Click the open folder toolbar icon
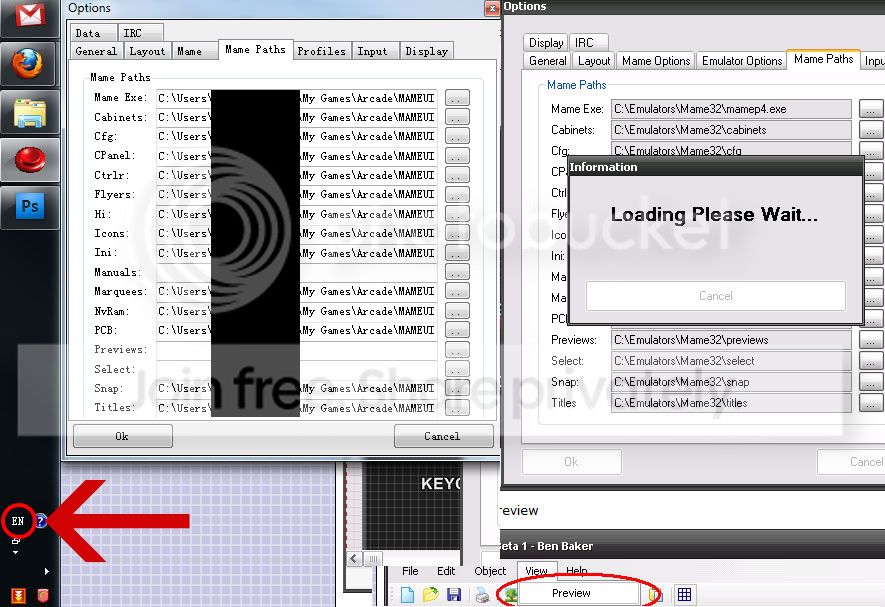This screenshot has width=885, height=607. tap(431, 595)
